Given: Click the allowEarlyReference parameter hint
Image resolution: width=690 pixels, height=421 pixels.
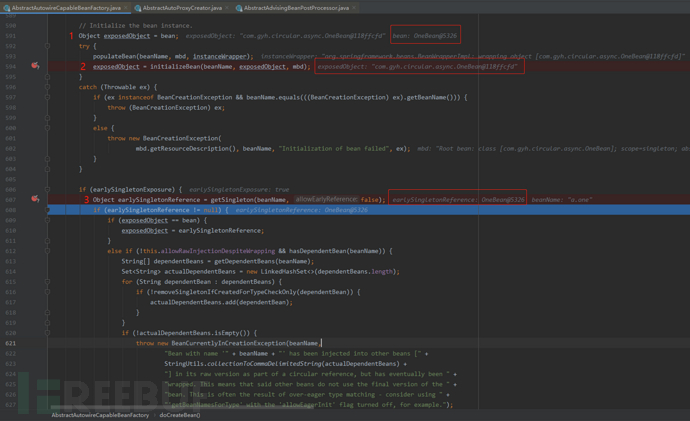Looking at the screenshot, I should tap(326, 199).
